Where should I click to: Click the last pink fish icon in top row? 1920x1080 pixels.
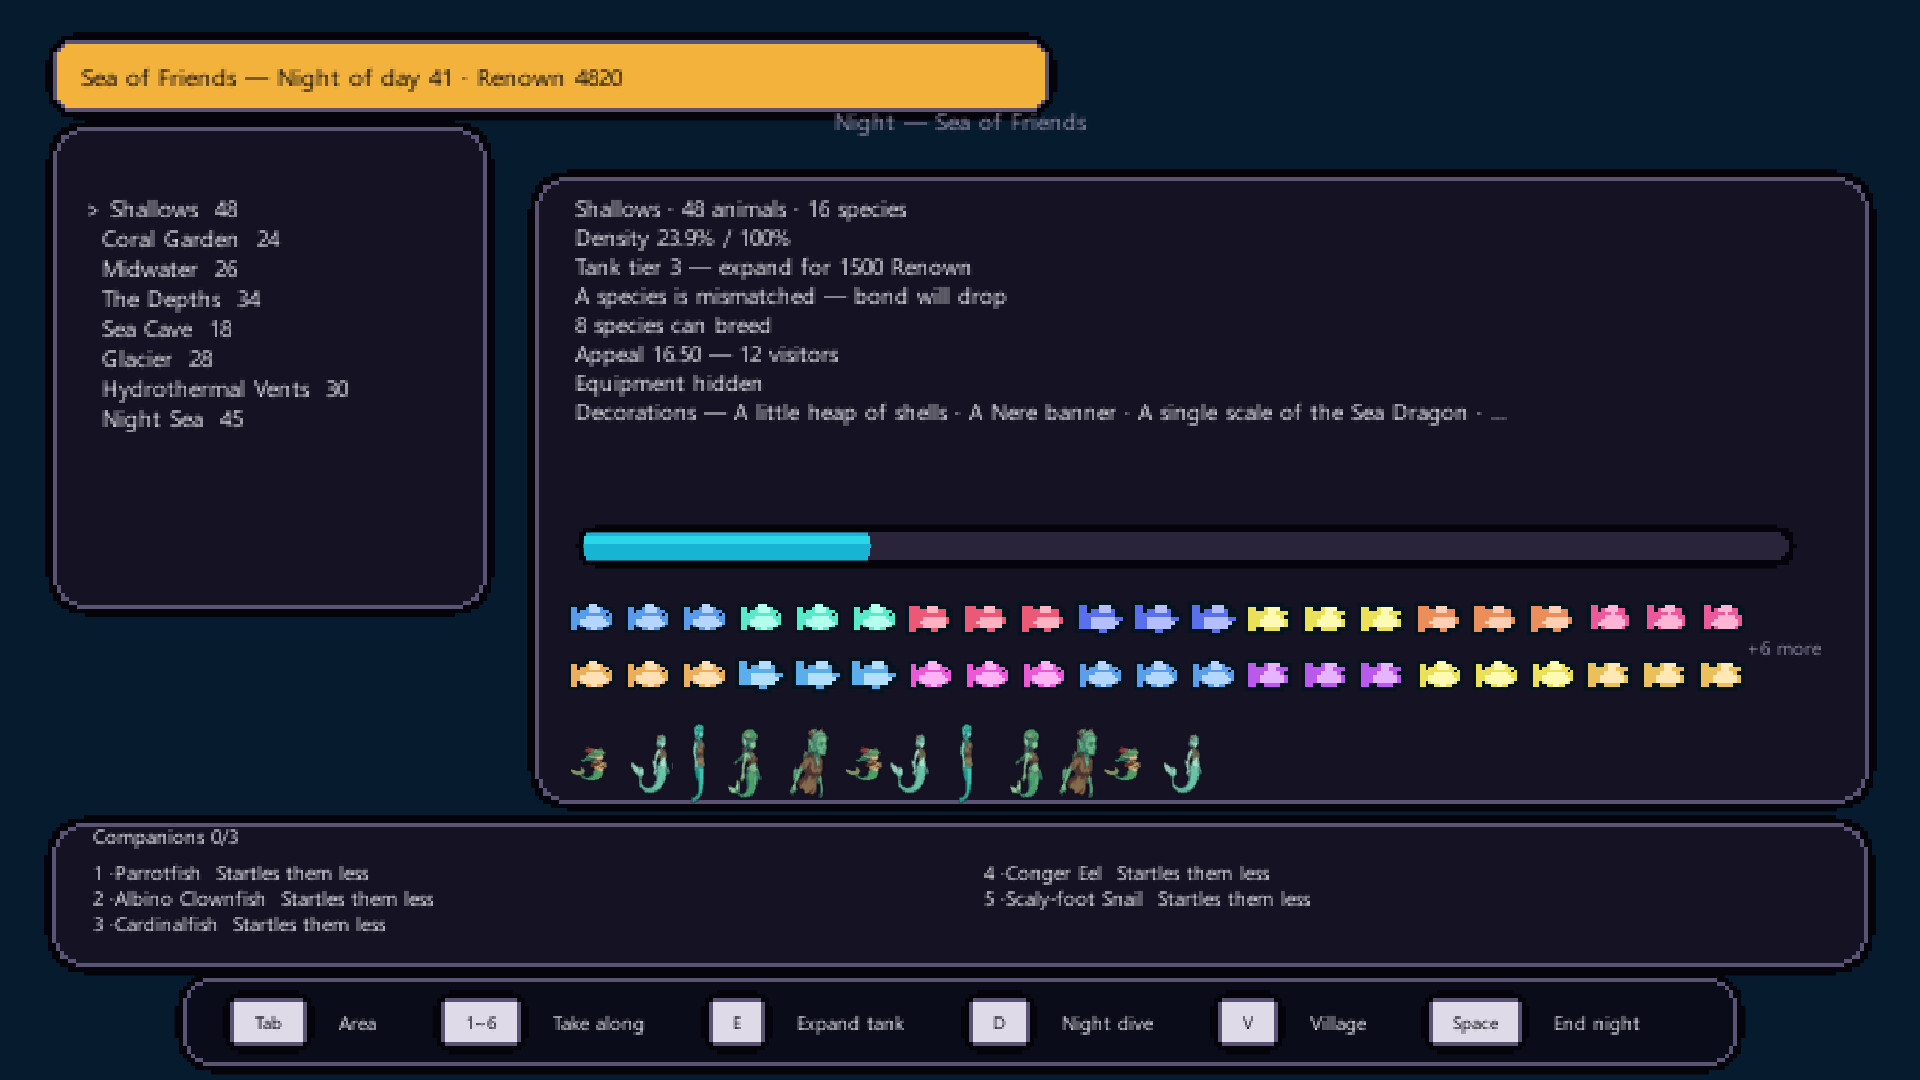click(x=1722, y=618)
